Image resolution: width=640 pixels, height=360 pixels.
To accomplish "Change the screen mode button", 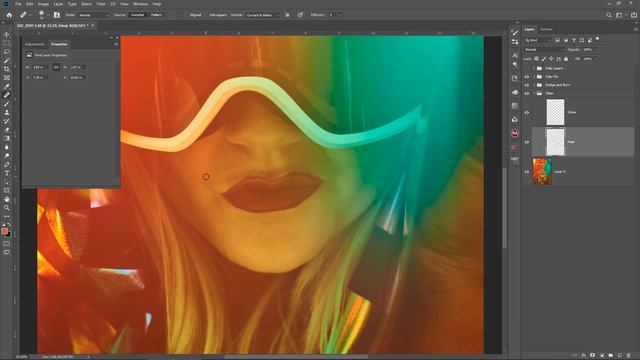I will pyautogui.click(x=7, y=253).
